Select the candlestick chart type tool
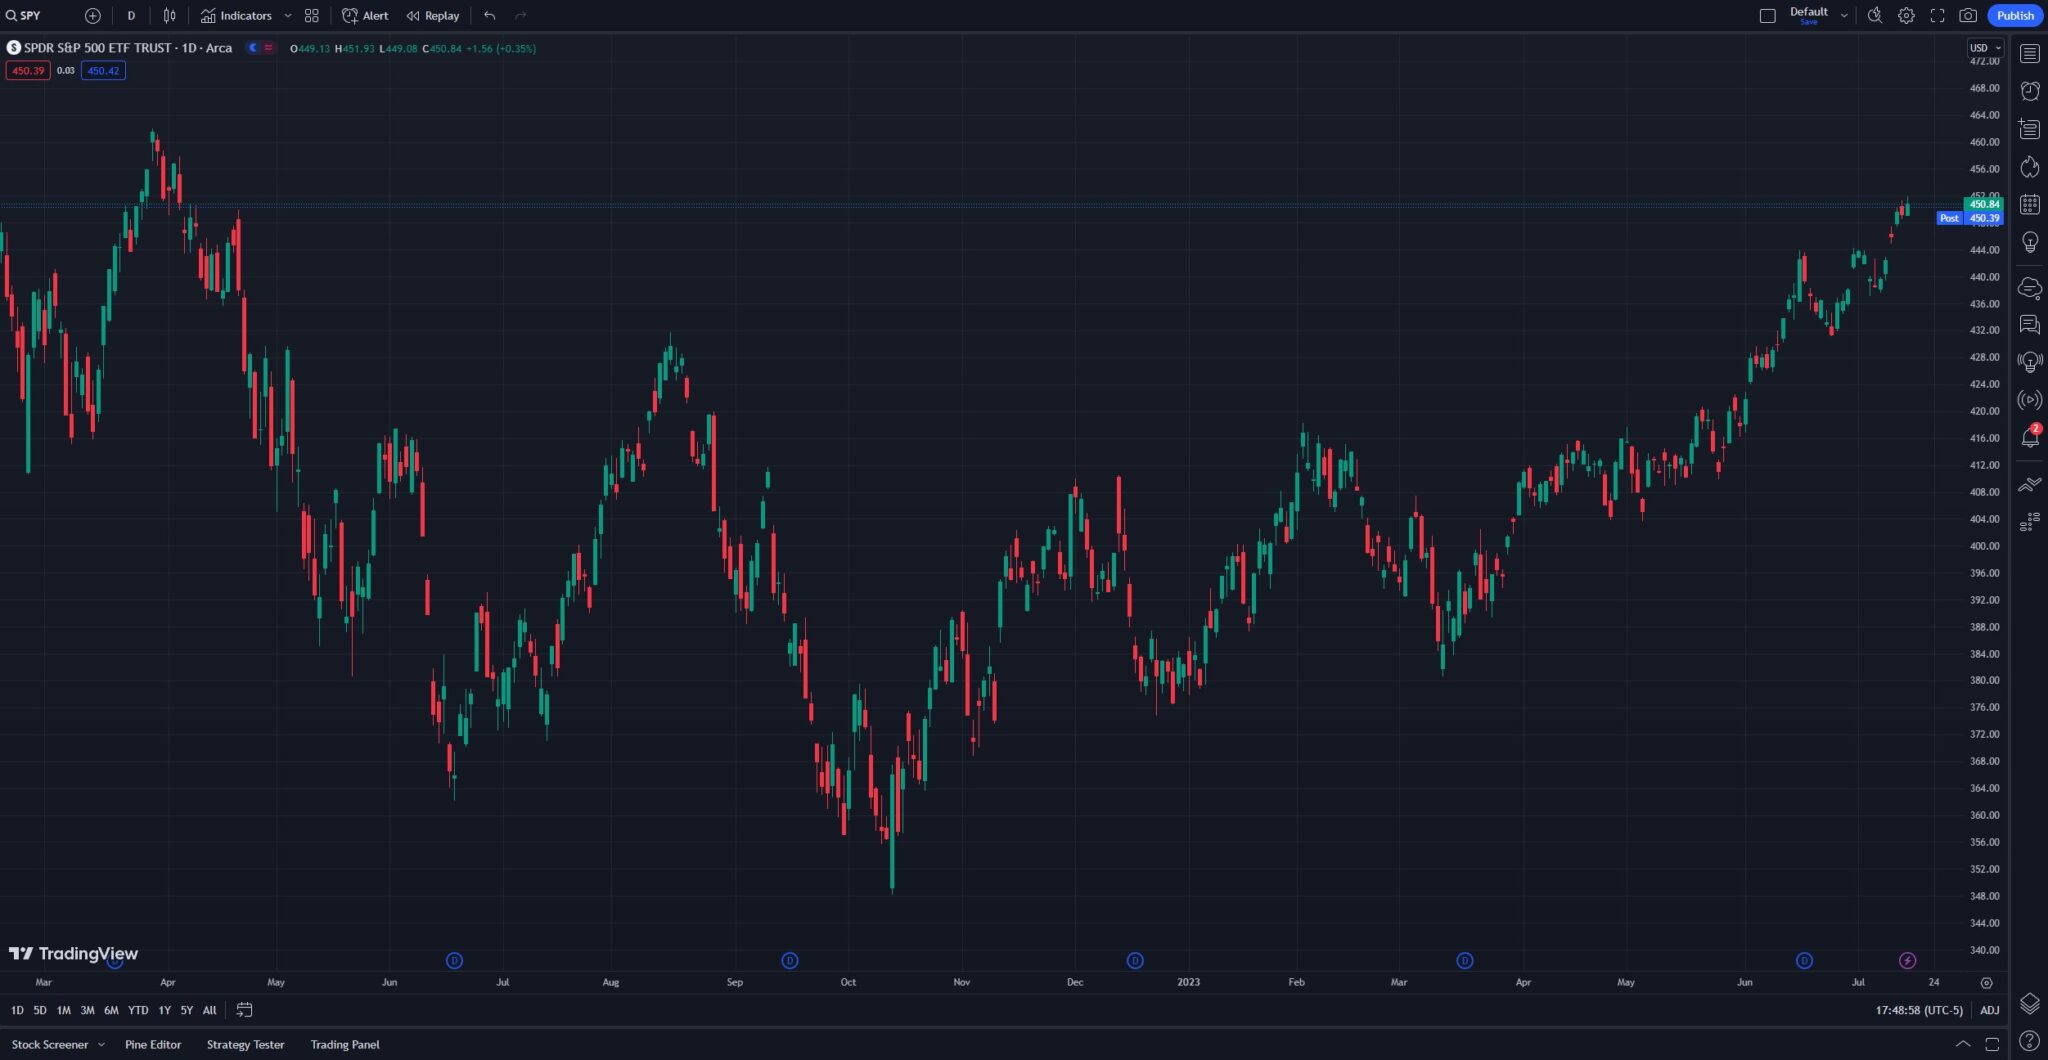 click(x=168, y=15)
